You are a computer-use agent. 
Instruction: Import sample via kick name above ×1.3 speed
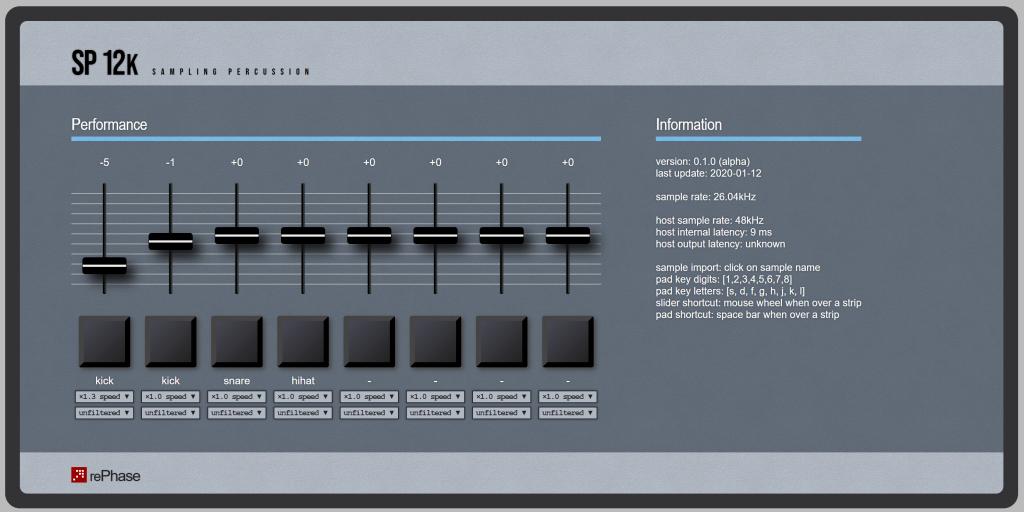(x=104, y=380)
